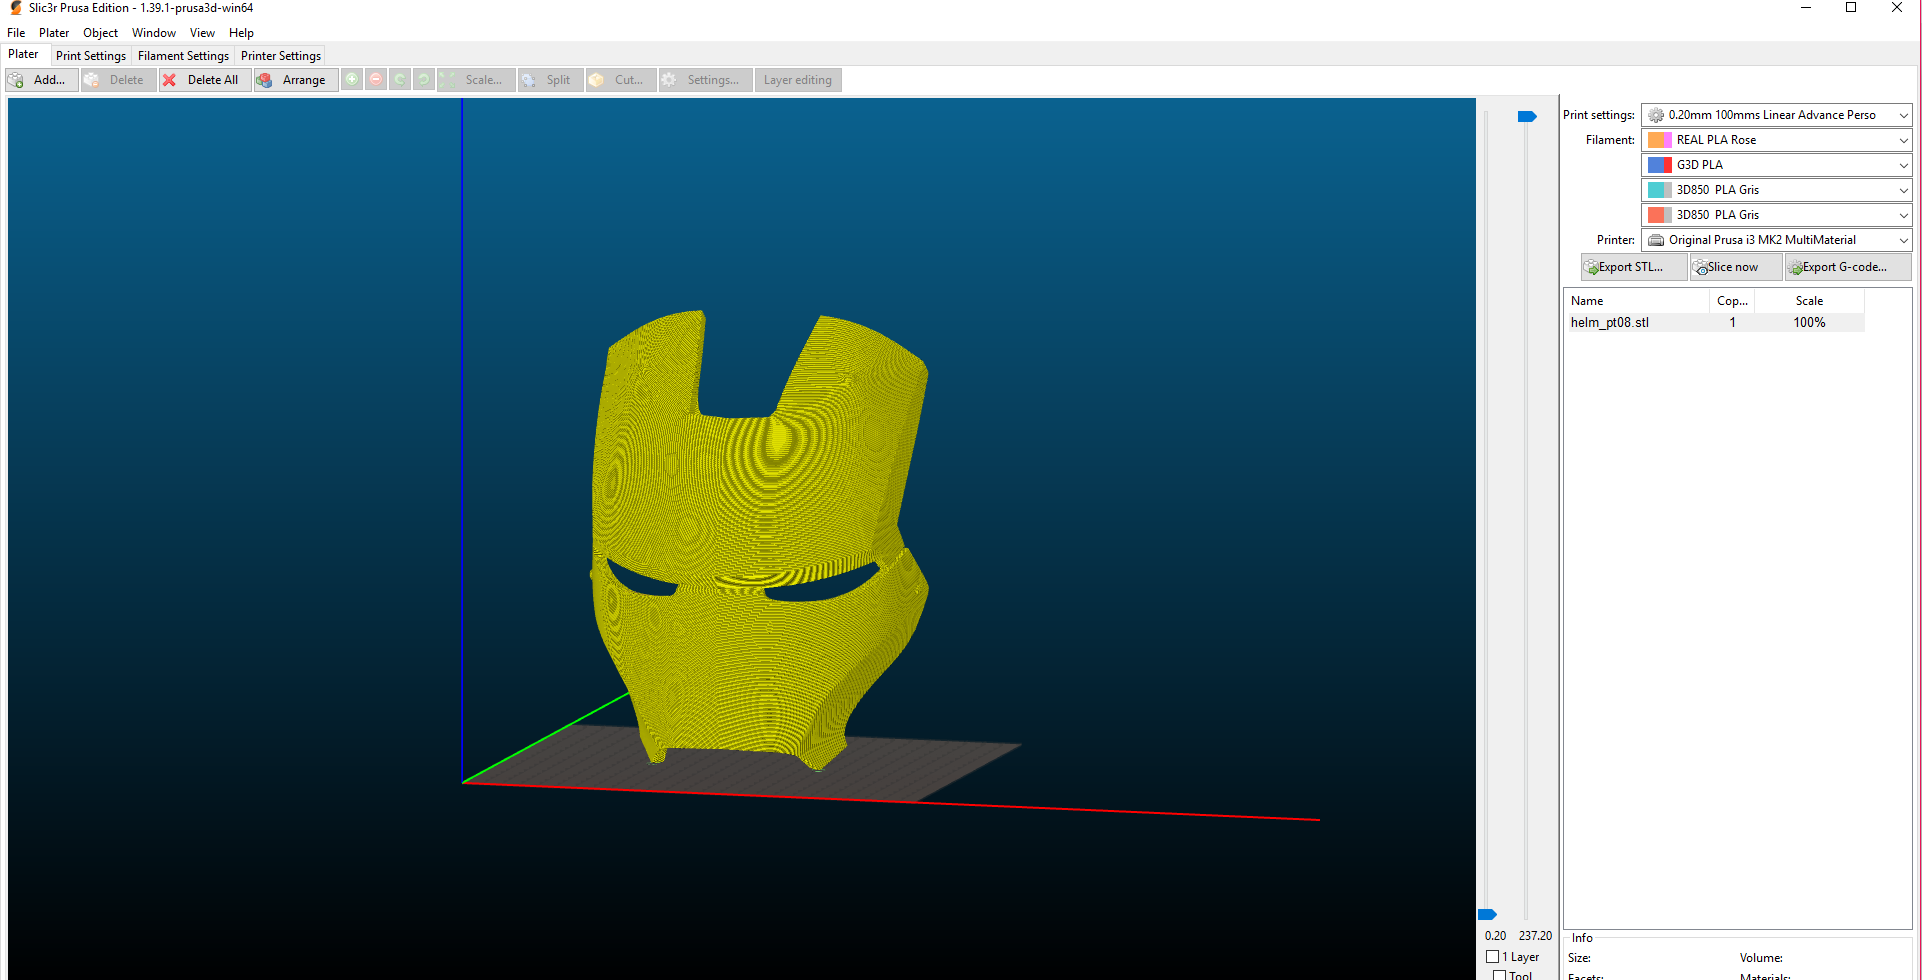The image size is (1922, 980).
Task: Select the Plater tab
Action: (23, 55)
